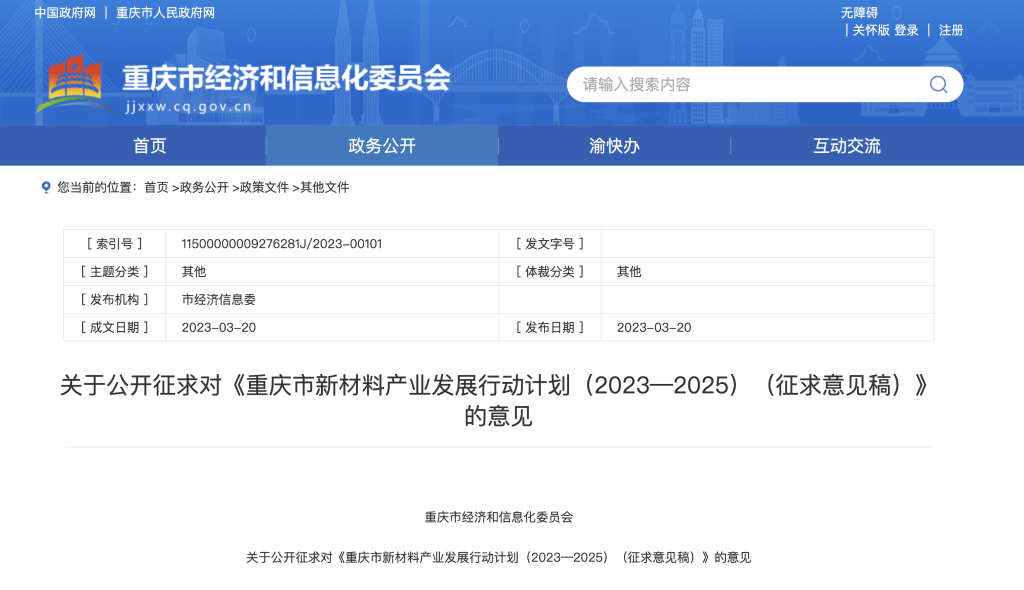Open the 互动交流 navigation tab
This screenshot has height=590, width=1024.
pyautogui.click(x=845, y=146)
